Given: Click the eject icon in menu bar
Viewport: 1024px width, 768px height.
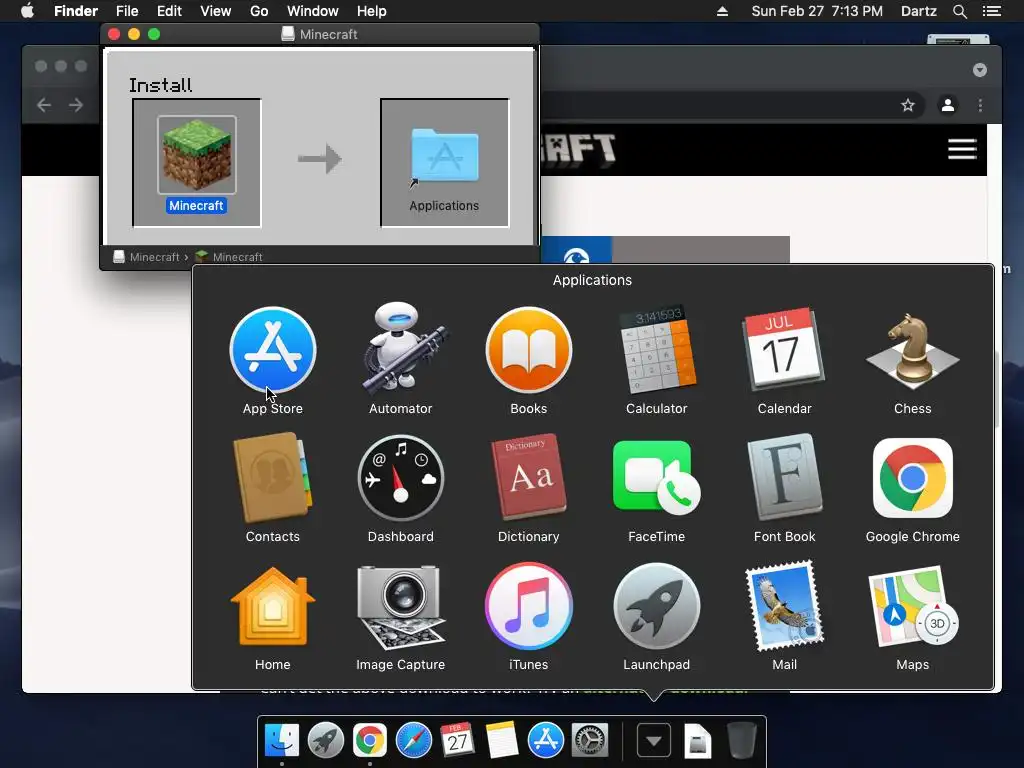Looking at the screenshot, I should pos(722,11).
